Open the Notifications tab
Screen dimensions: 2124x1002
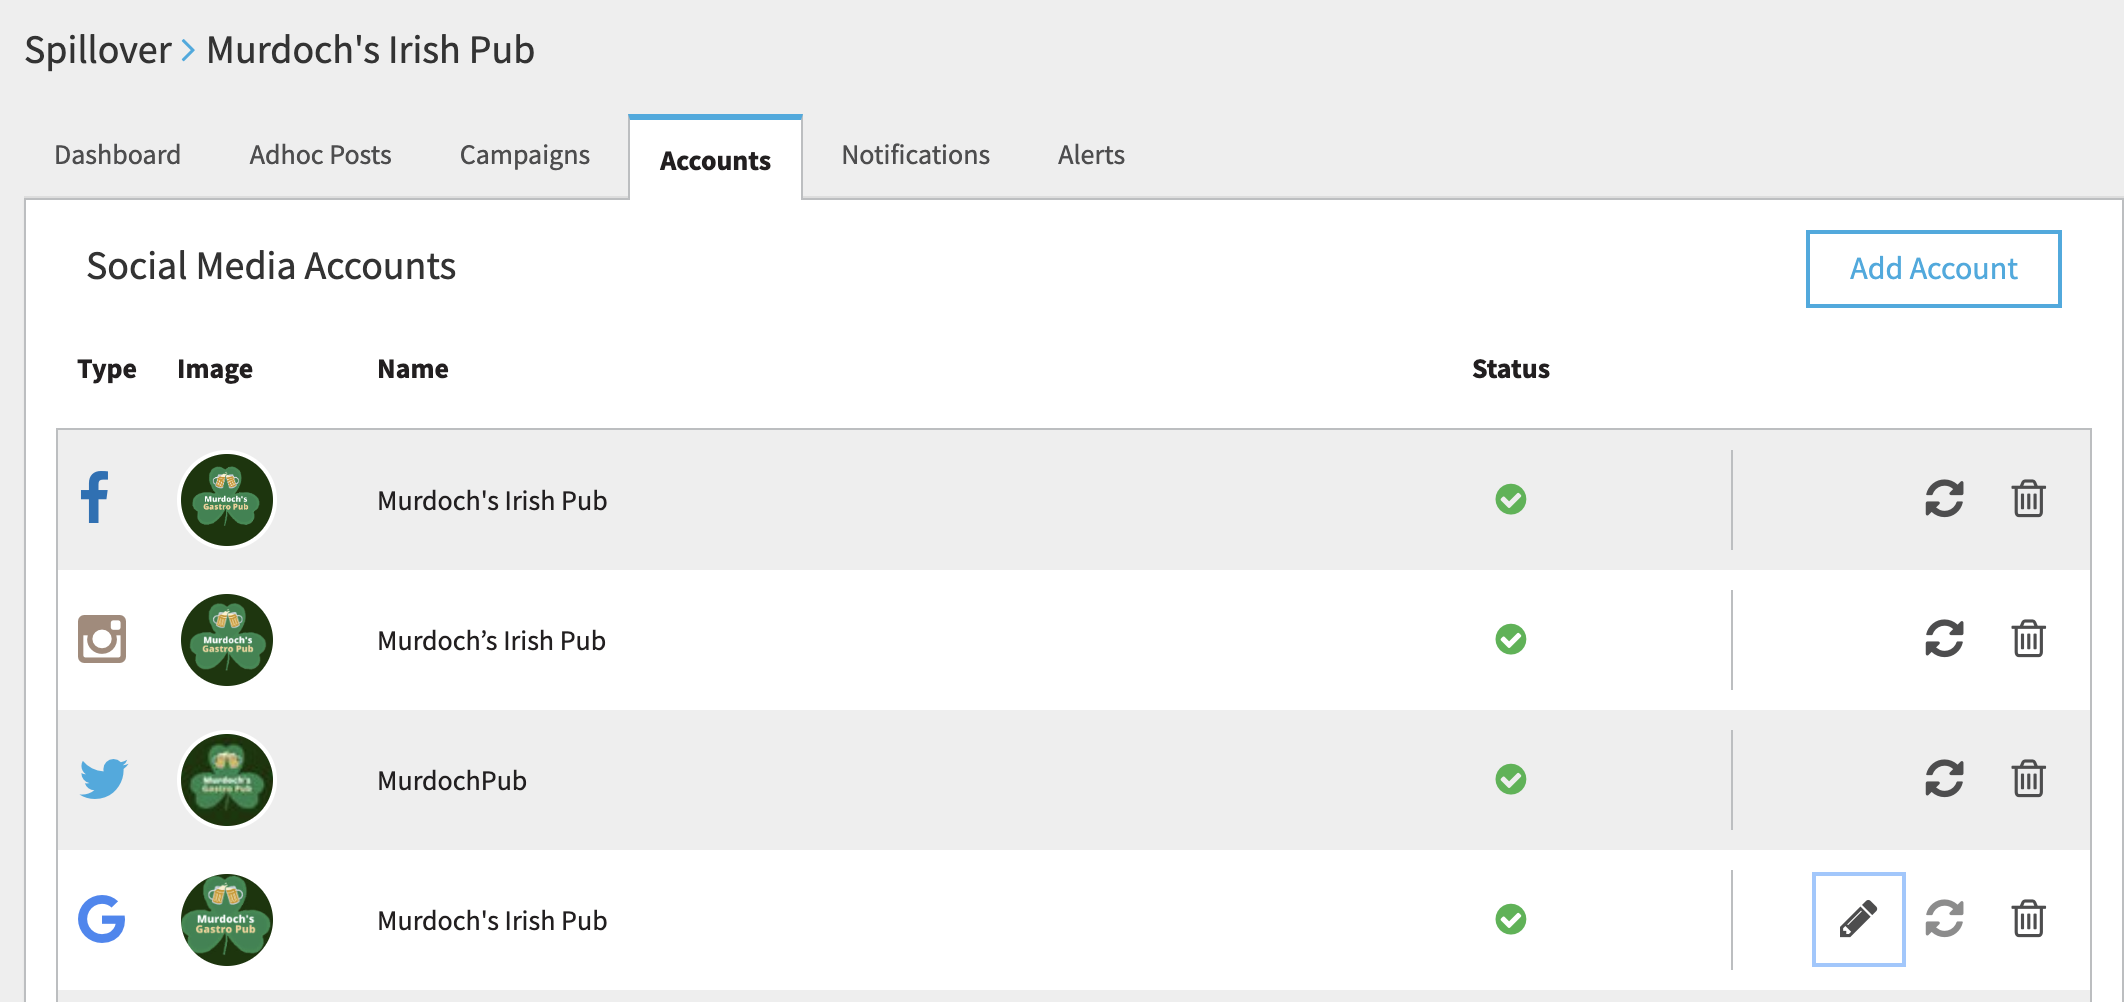(915, 155)
